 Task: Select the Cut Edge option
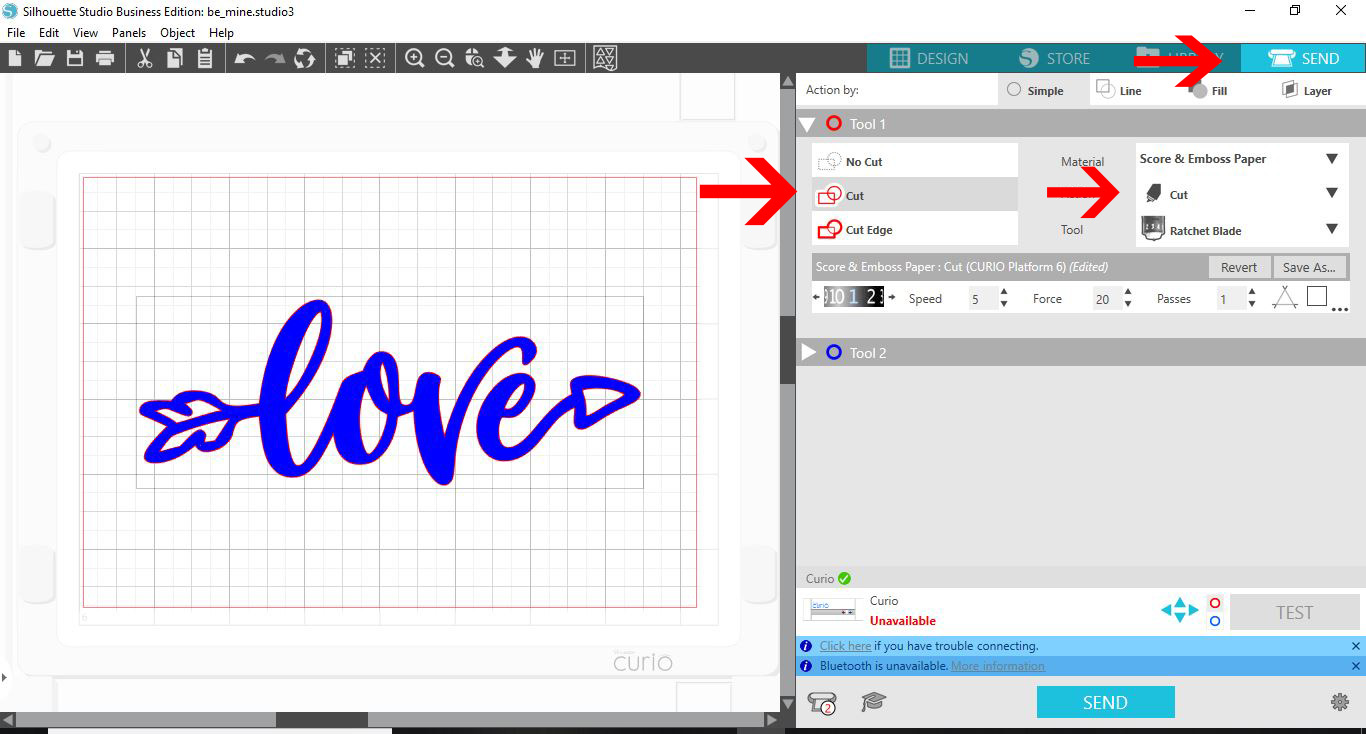(915, 229)
